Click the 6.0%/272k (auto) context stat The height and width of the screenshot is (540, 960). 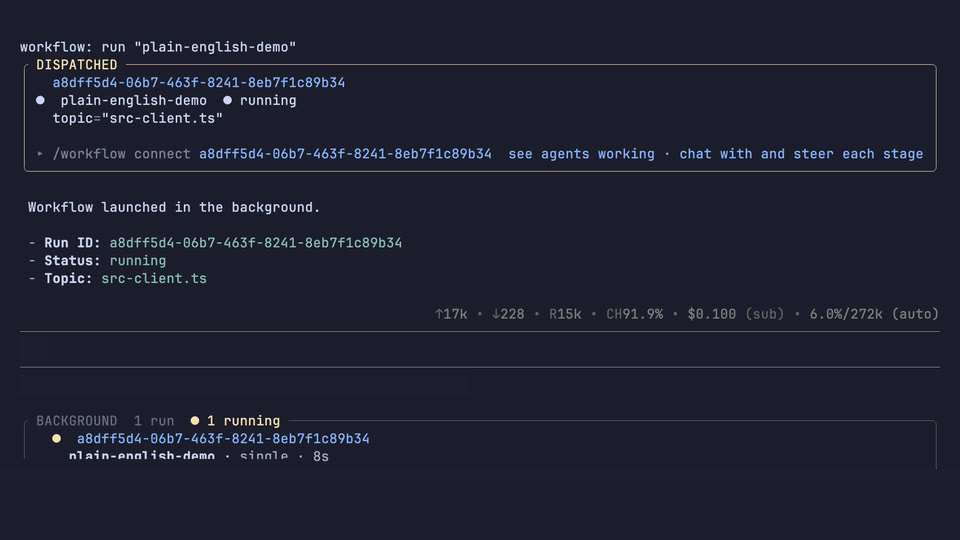[x=874, y=314]
